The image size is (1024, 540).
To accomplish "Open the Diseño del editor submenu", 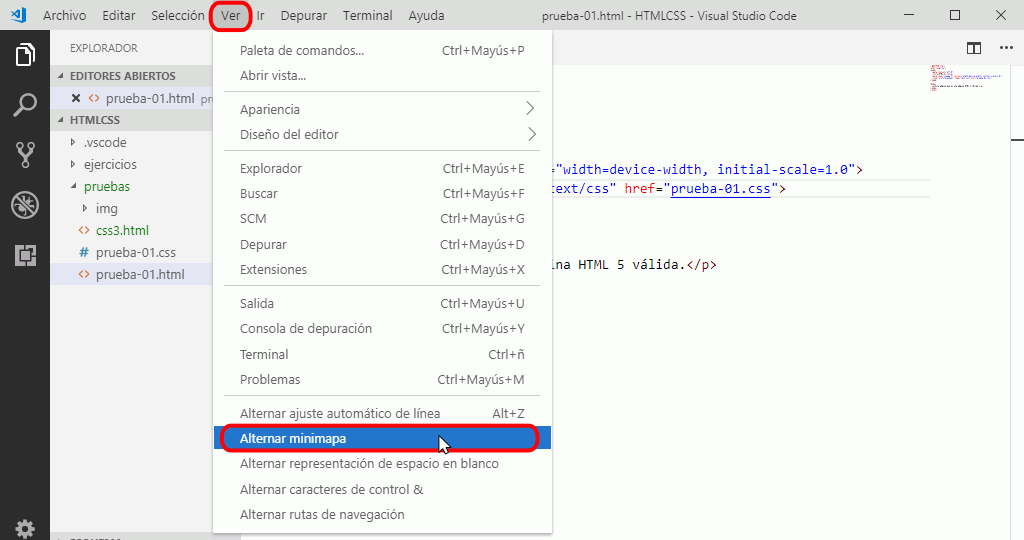I will pos(383,135).
